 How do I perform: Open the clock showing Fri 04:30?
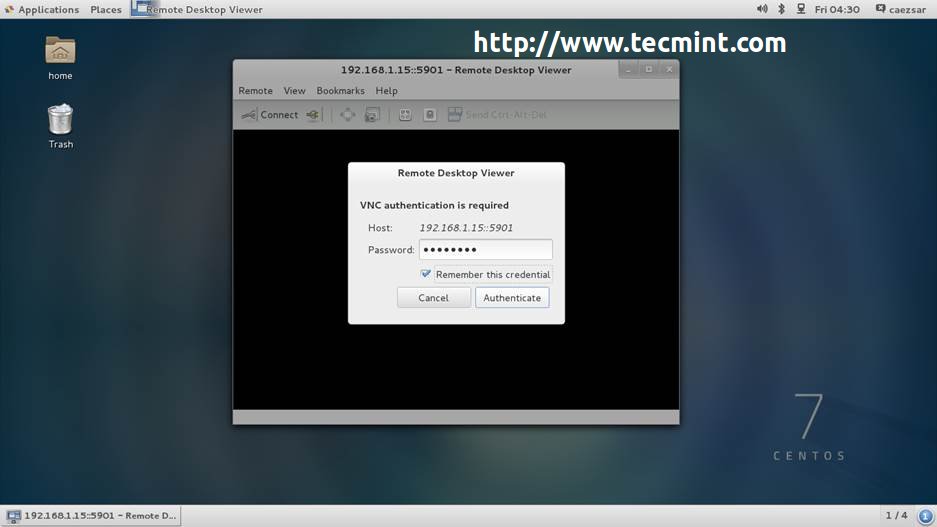click(837, 10)
